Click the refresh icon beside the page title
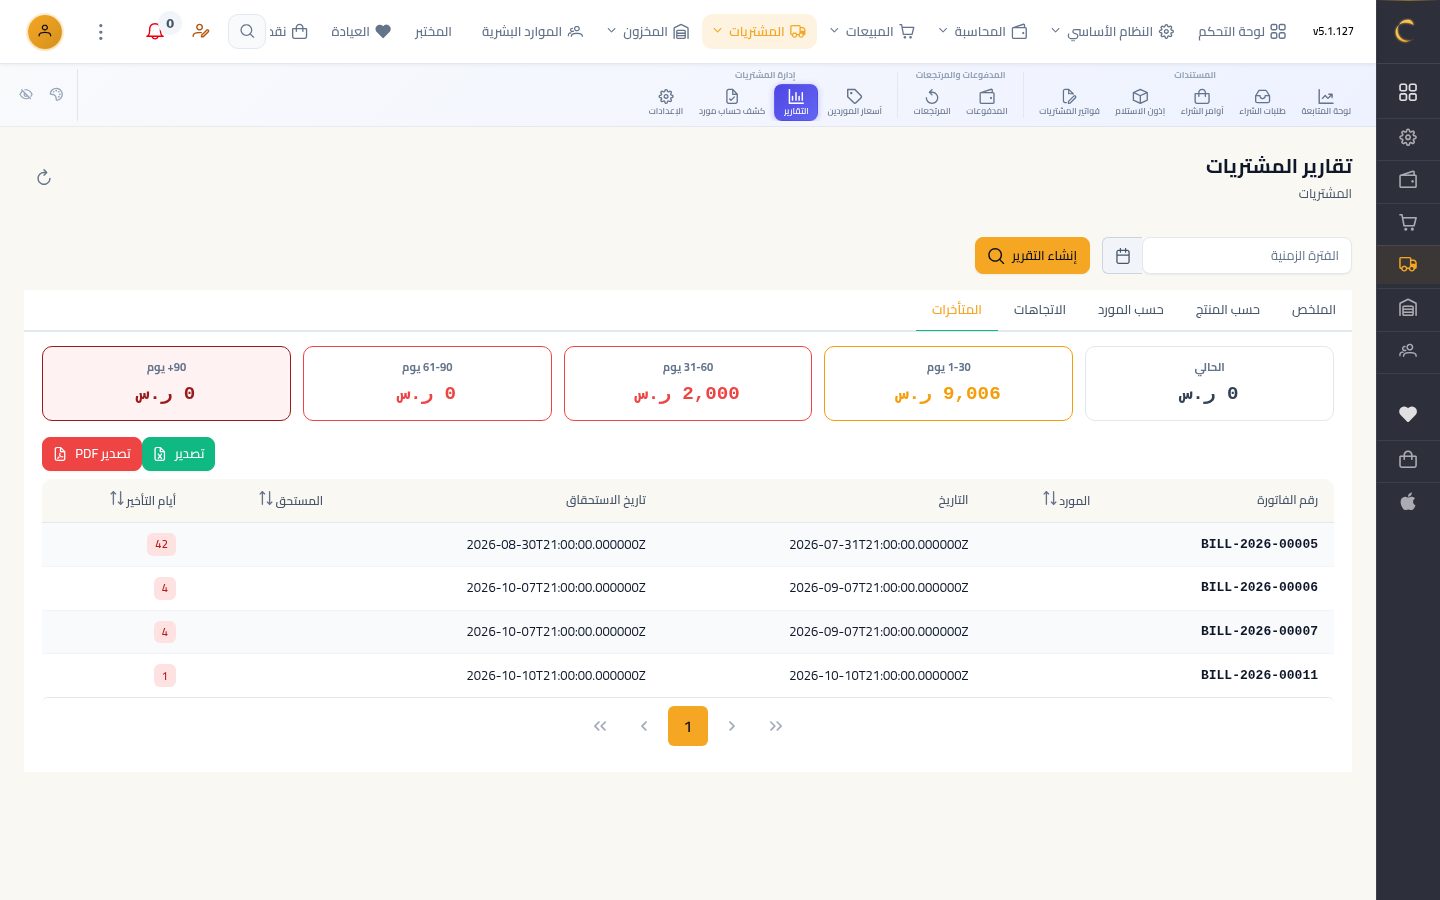The image size is (1440, 900). [44, 178]
